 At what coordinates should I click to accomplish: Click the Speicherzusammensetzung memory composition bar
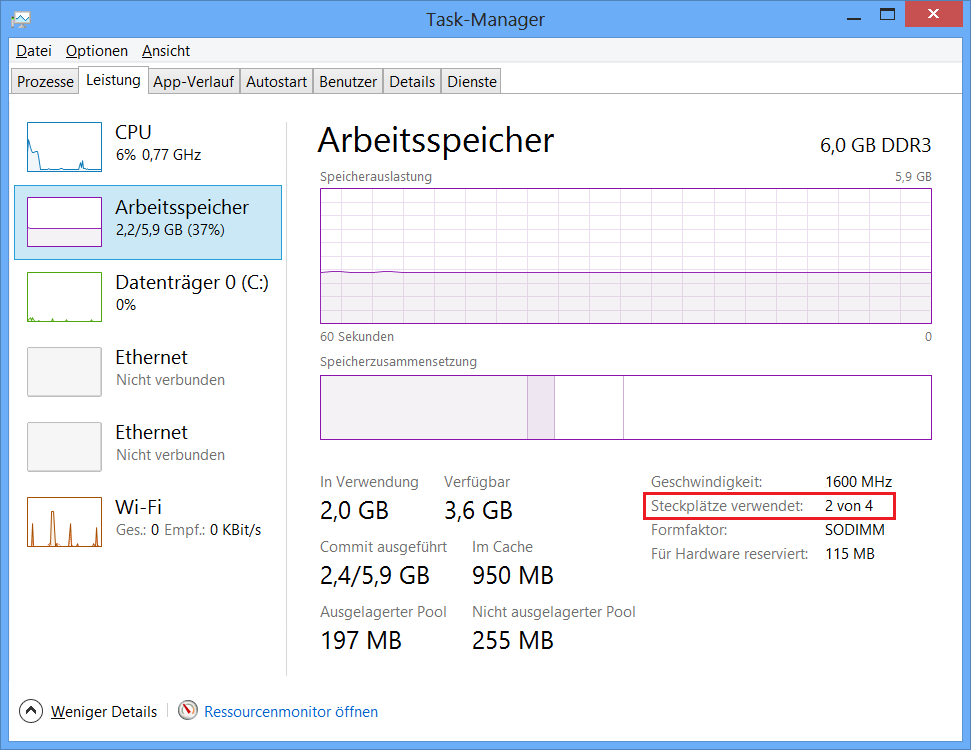tap(625, 407)
